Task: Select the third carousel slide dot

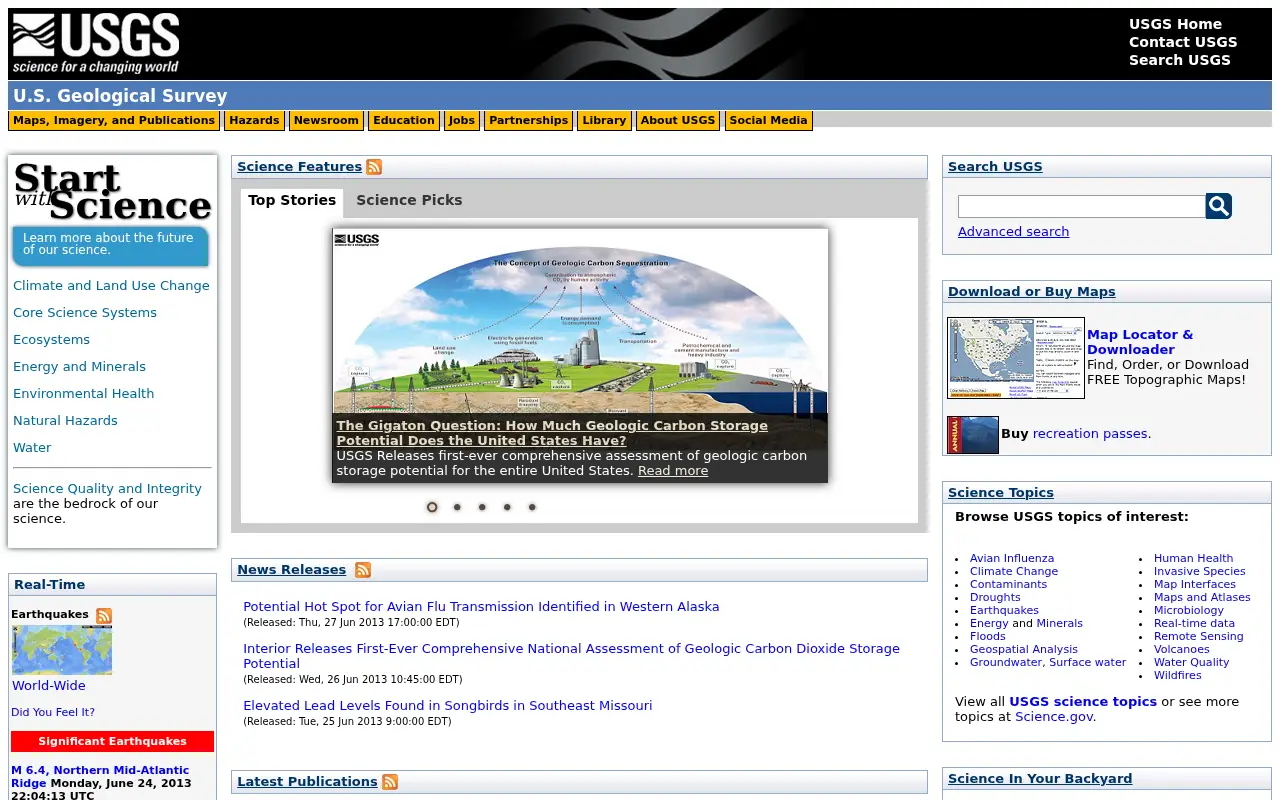Action: pyautogui.click(x=482, y=507)
